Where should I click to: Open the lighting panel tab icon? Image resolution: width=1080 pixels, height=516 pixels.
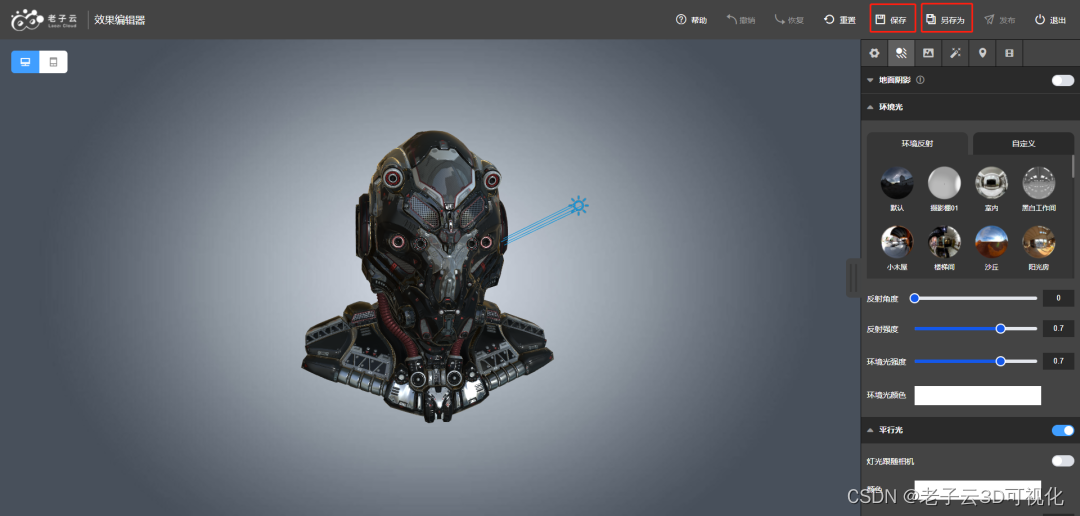(x=901, y=53)
